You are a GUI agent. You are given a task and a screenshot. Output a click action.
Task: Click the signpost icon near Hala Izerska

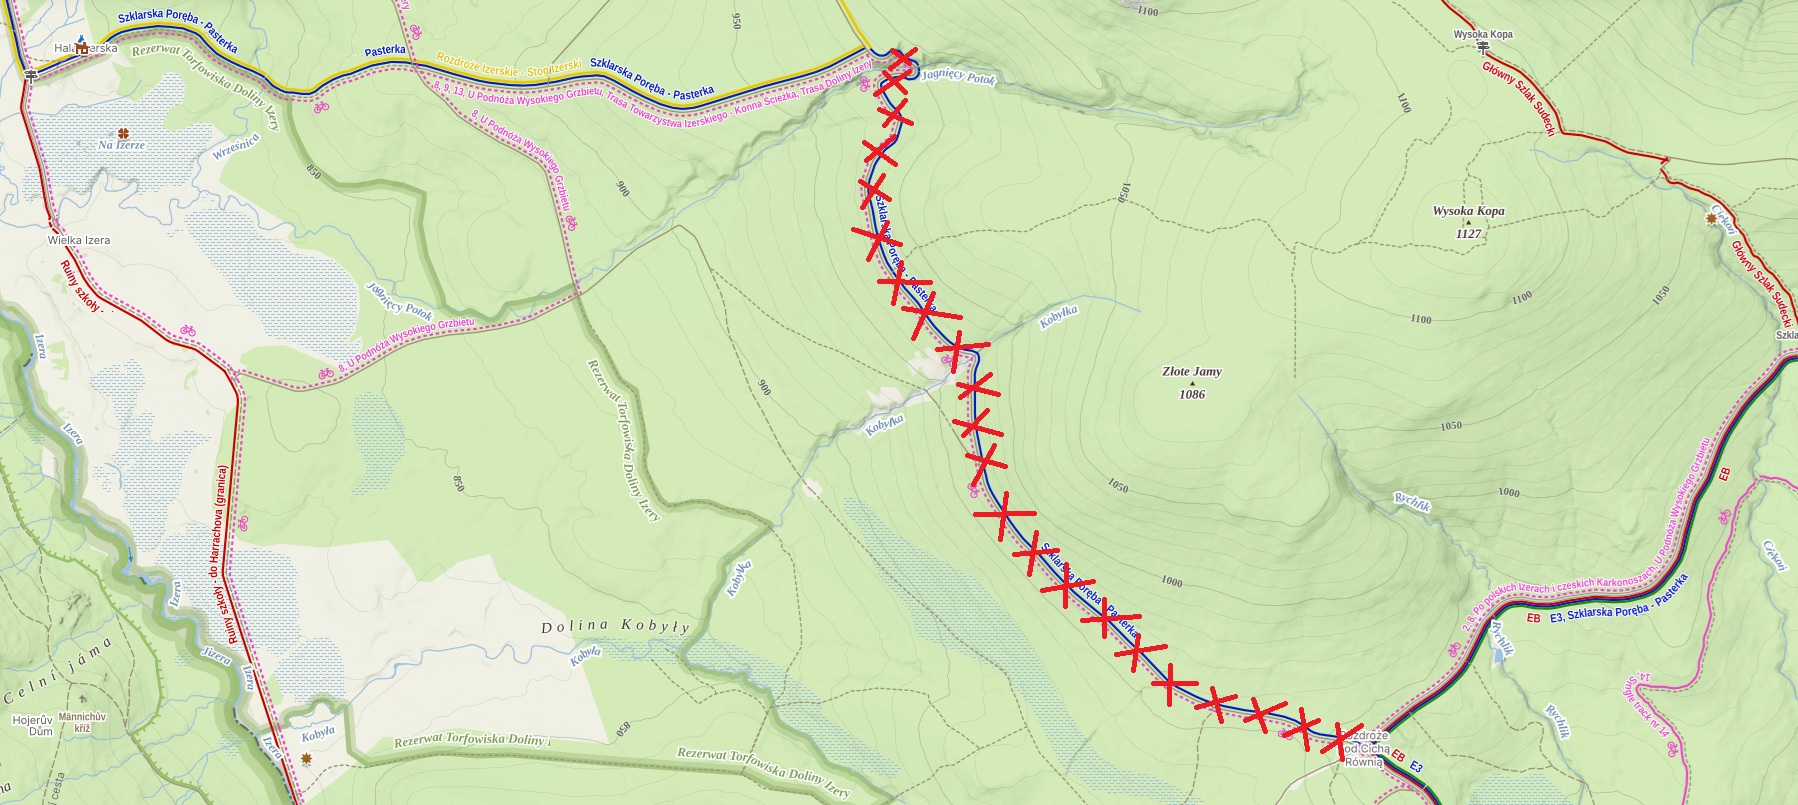(29, 75)
